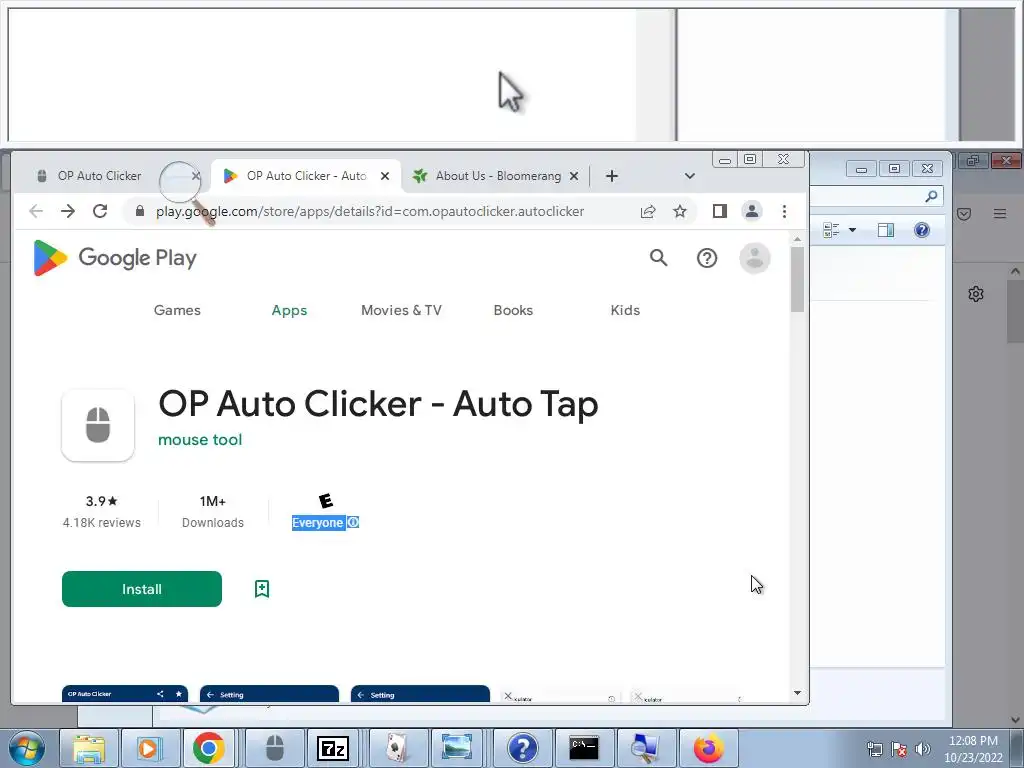
Task: Open Google Play account avatar
Action: click(755, 258)
